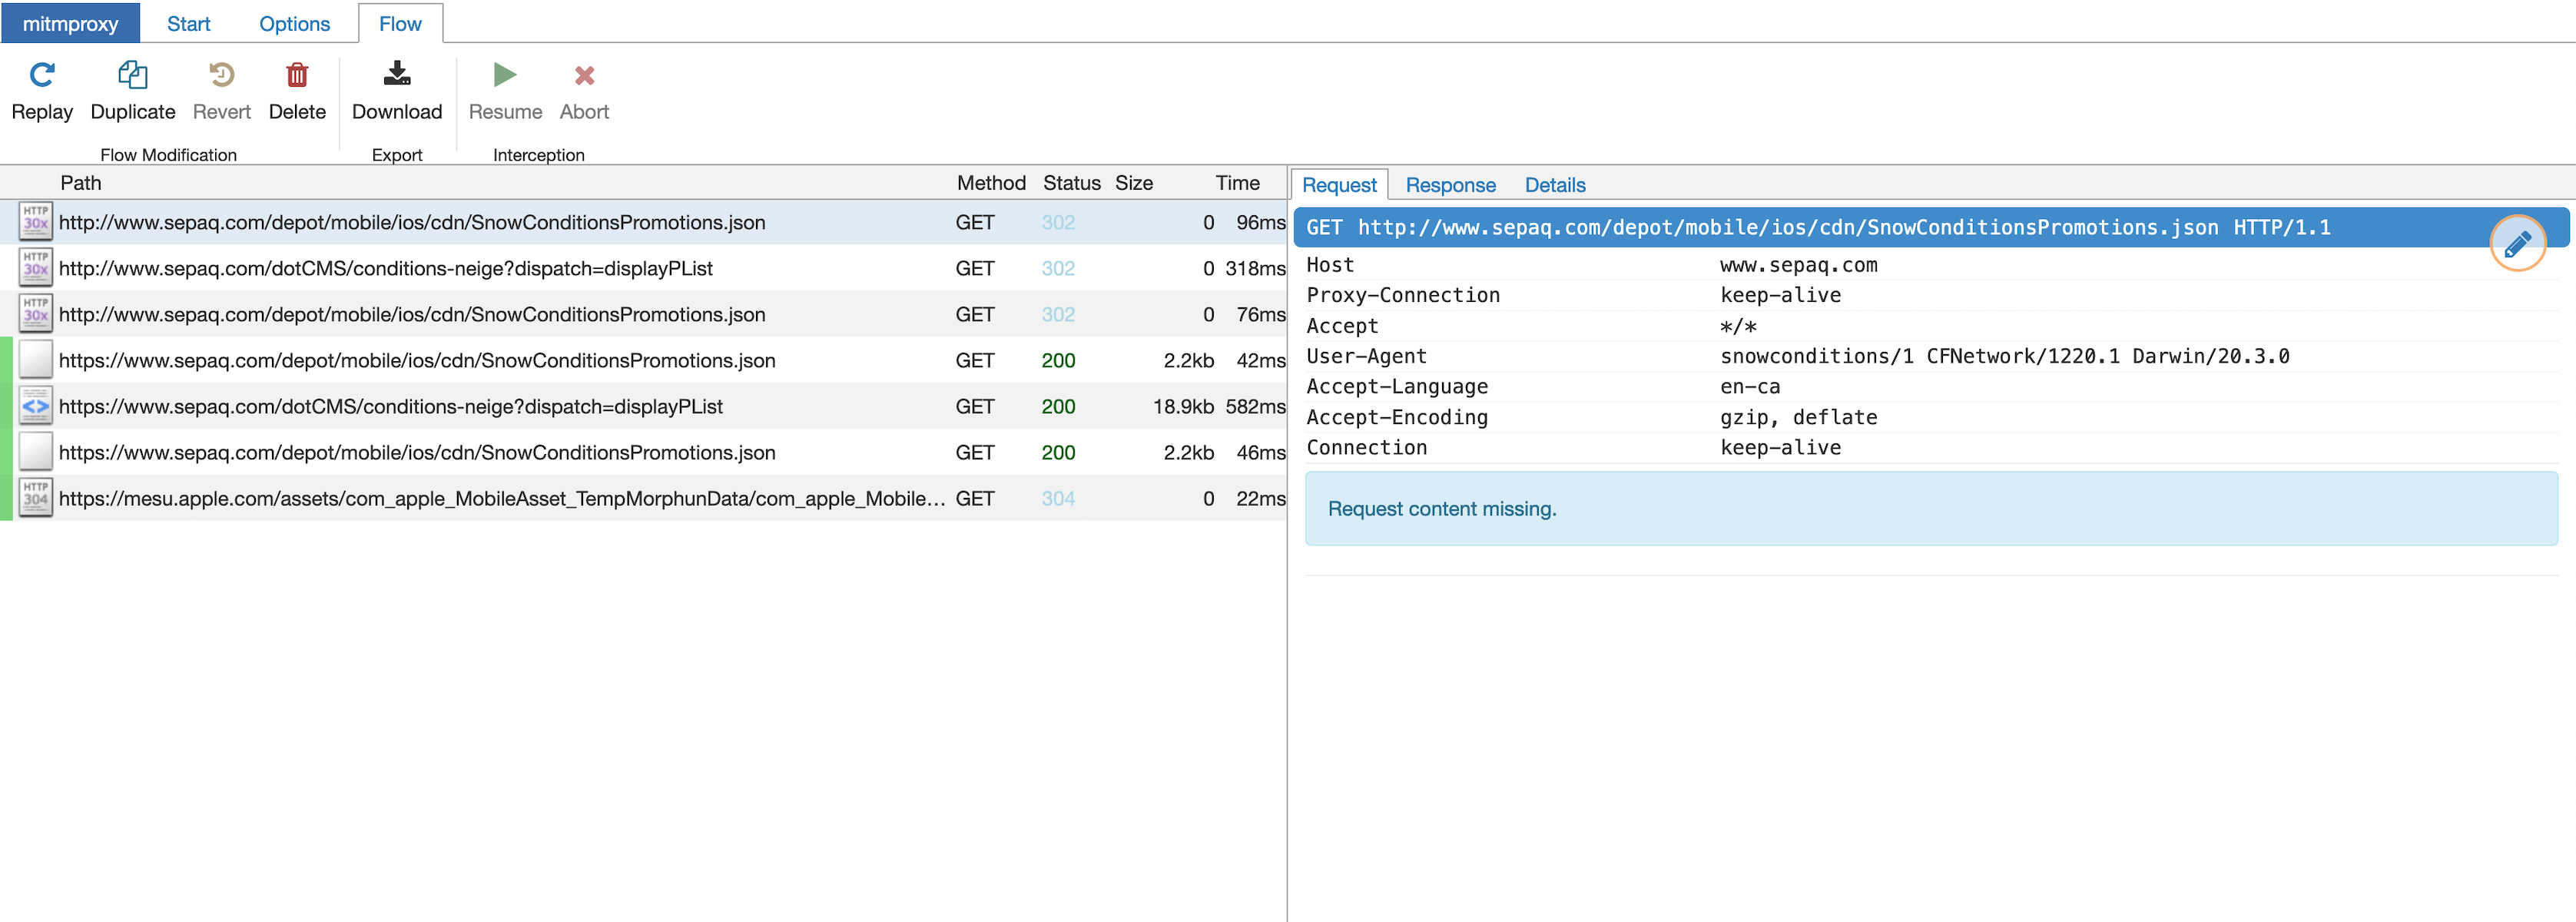Click the pencil edit button

pyautogui.click(x=2517, y=243)
